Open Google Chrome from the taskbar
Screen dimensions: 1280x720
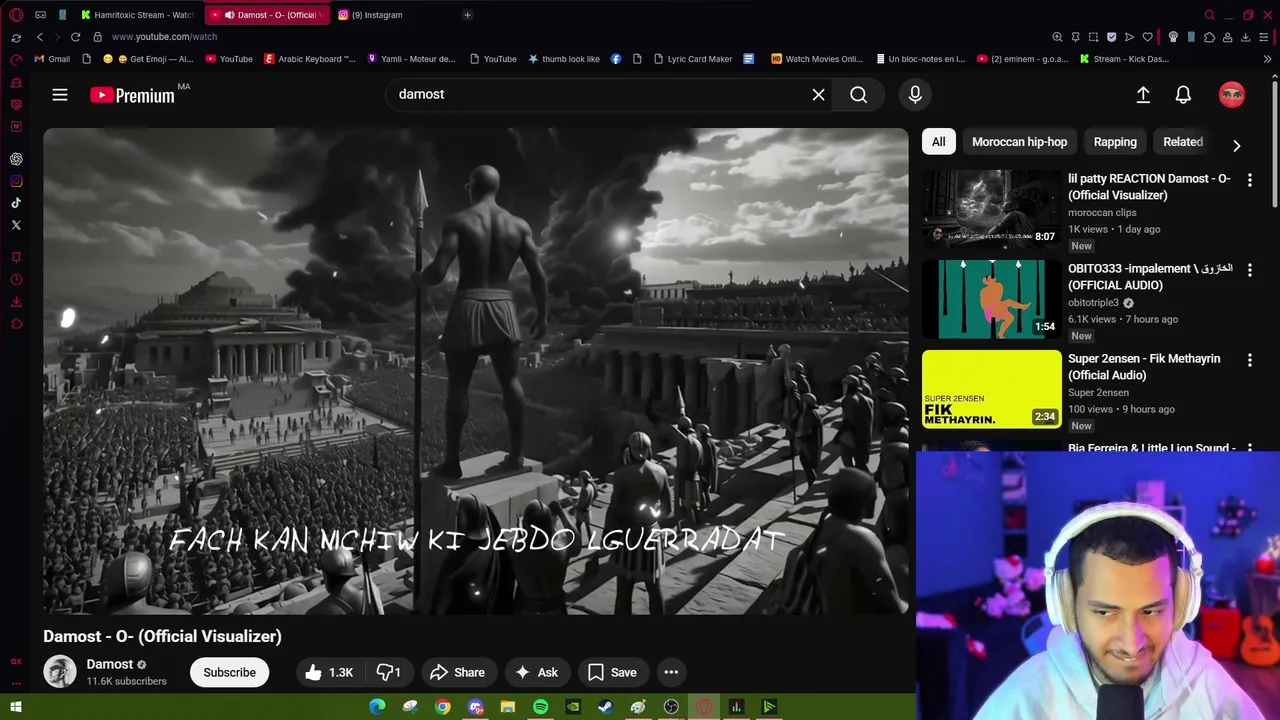pos(442,707)
